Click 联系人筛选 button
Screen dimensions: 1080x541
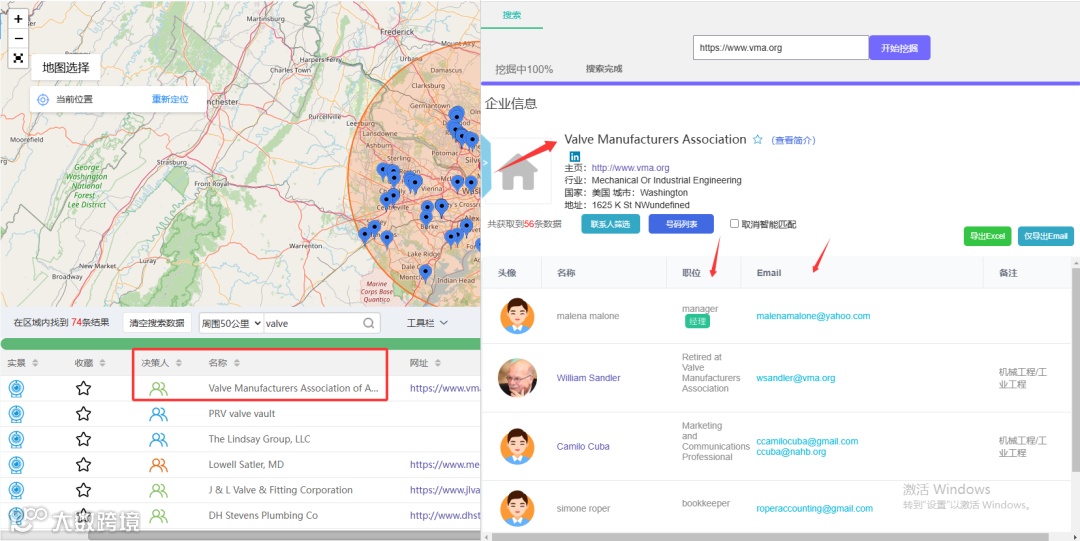(x=610, y=224)
